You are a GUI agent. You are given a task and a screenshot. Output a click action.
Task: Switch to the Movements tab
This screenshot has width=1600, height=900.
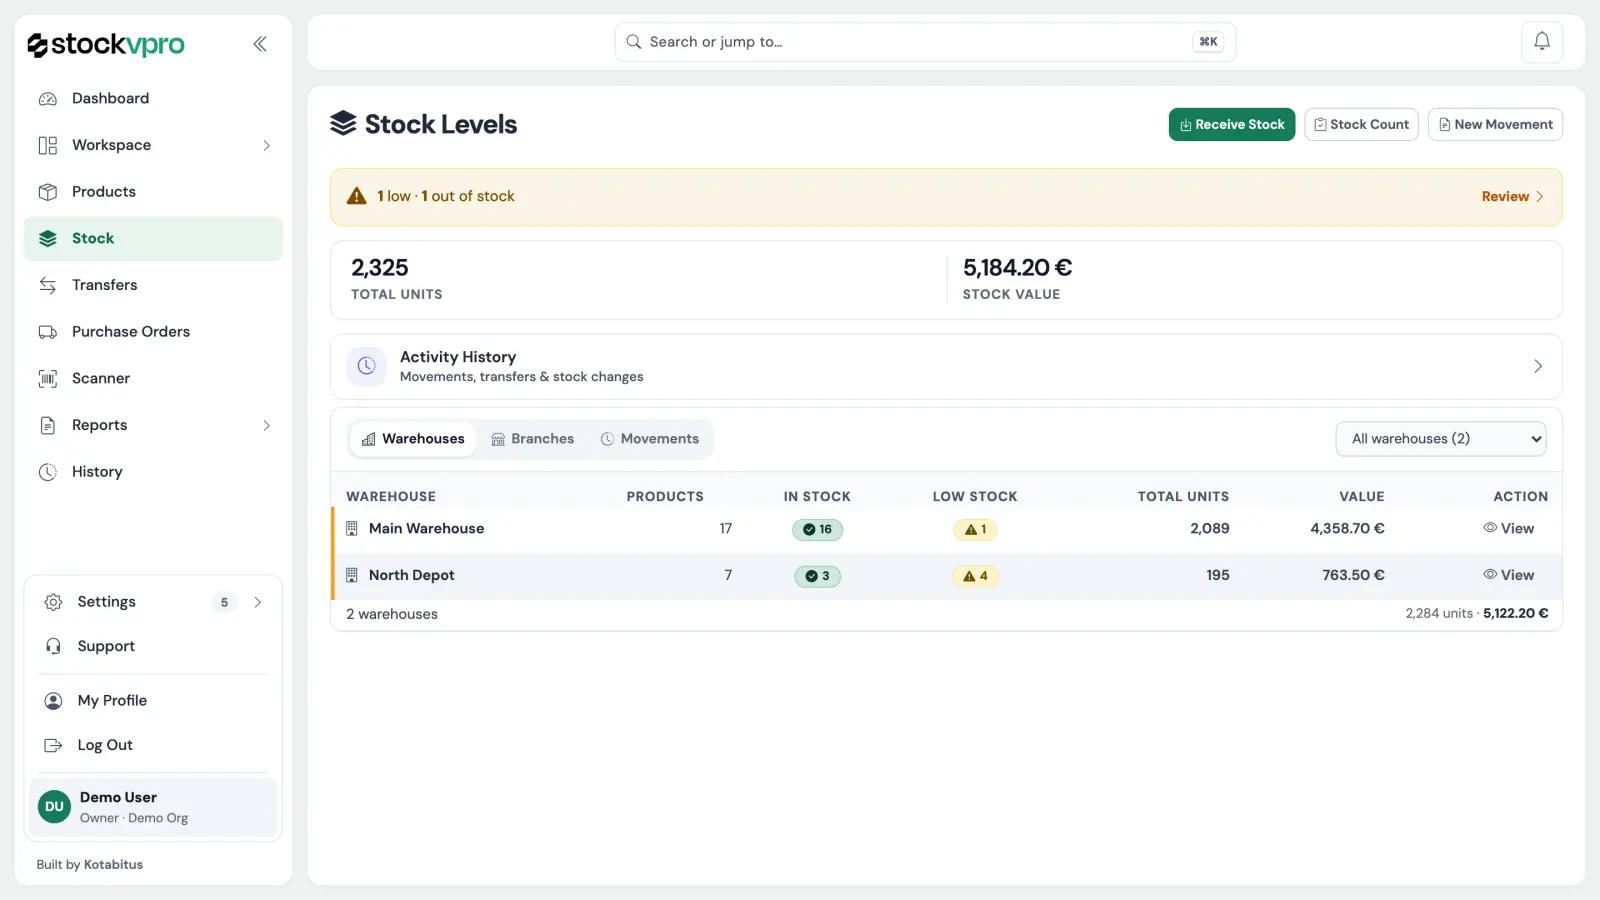click(650, 439)
